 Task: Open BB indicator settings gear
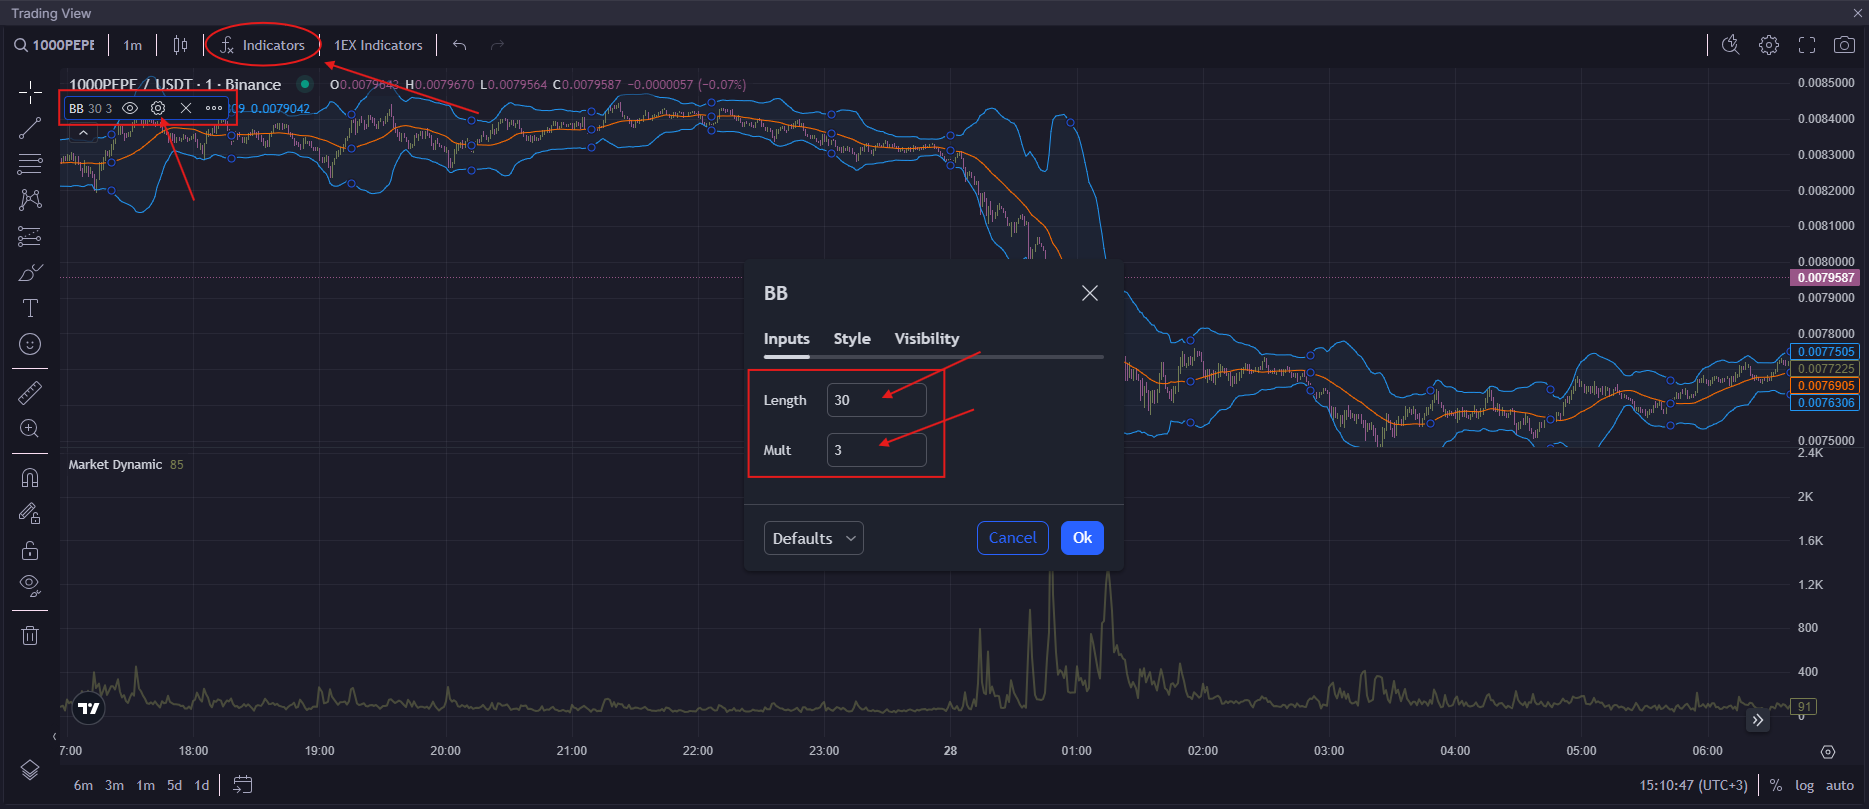point(158,108)
